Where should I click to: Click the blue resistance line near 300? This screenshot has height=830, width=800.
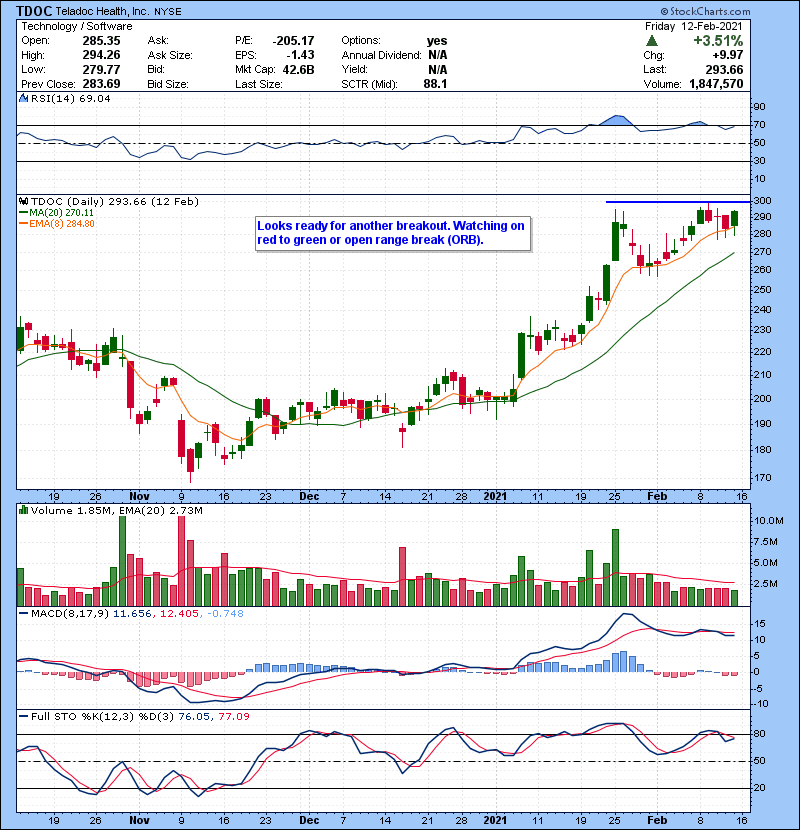[x=678, y=202]
